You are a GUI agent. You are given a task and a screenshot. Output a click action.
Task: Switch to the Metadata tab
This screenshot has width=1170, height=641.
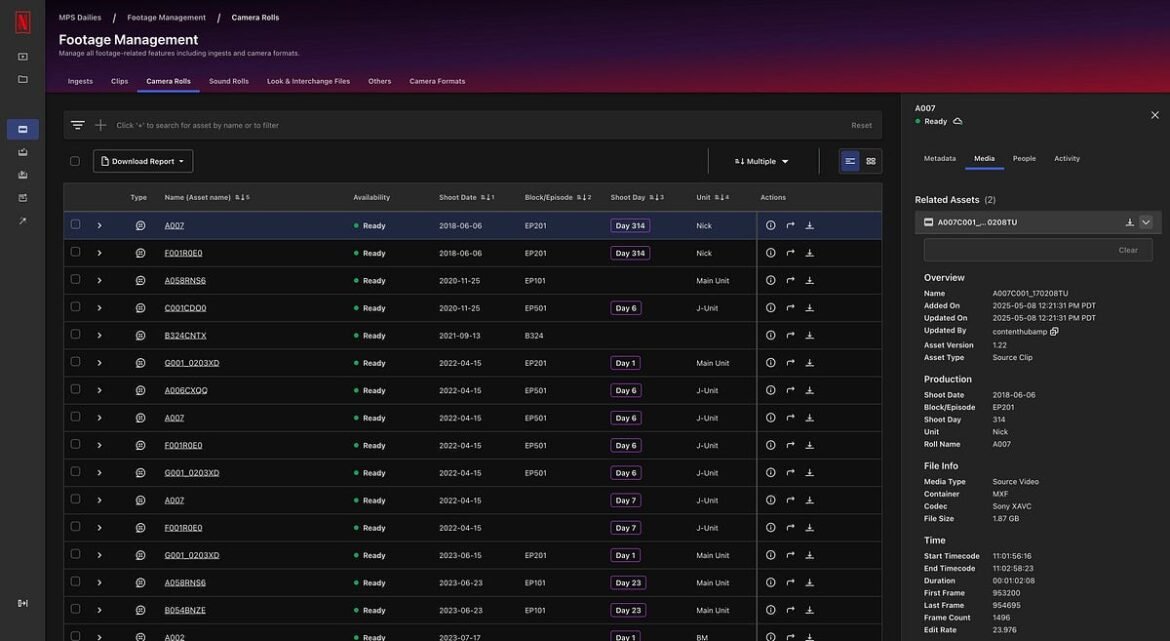pos(941,158)
